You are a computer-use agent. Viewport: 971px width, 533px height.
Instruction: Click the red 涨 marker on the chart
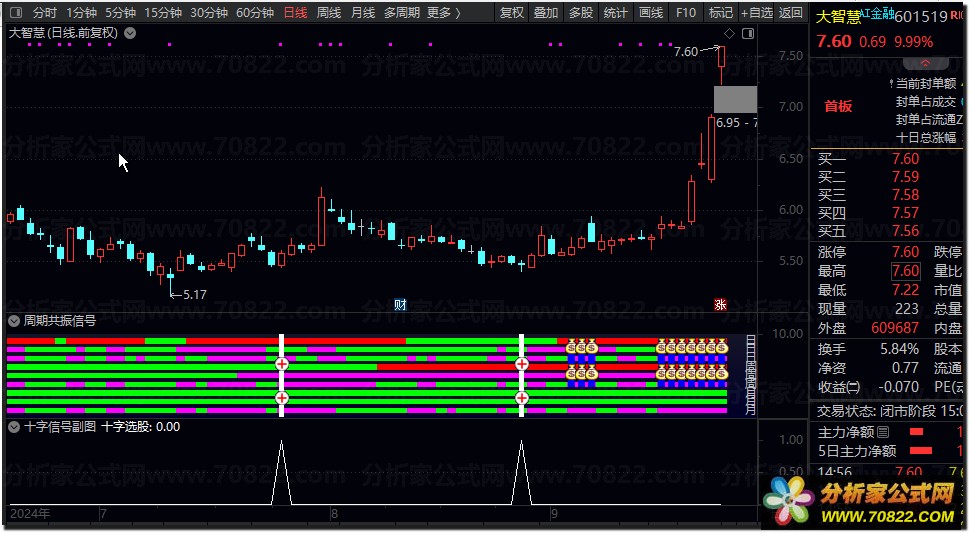pos(720,305)
